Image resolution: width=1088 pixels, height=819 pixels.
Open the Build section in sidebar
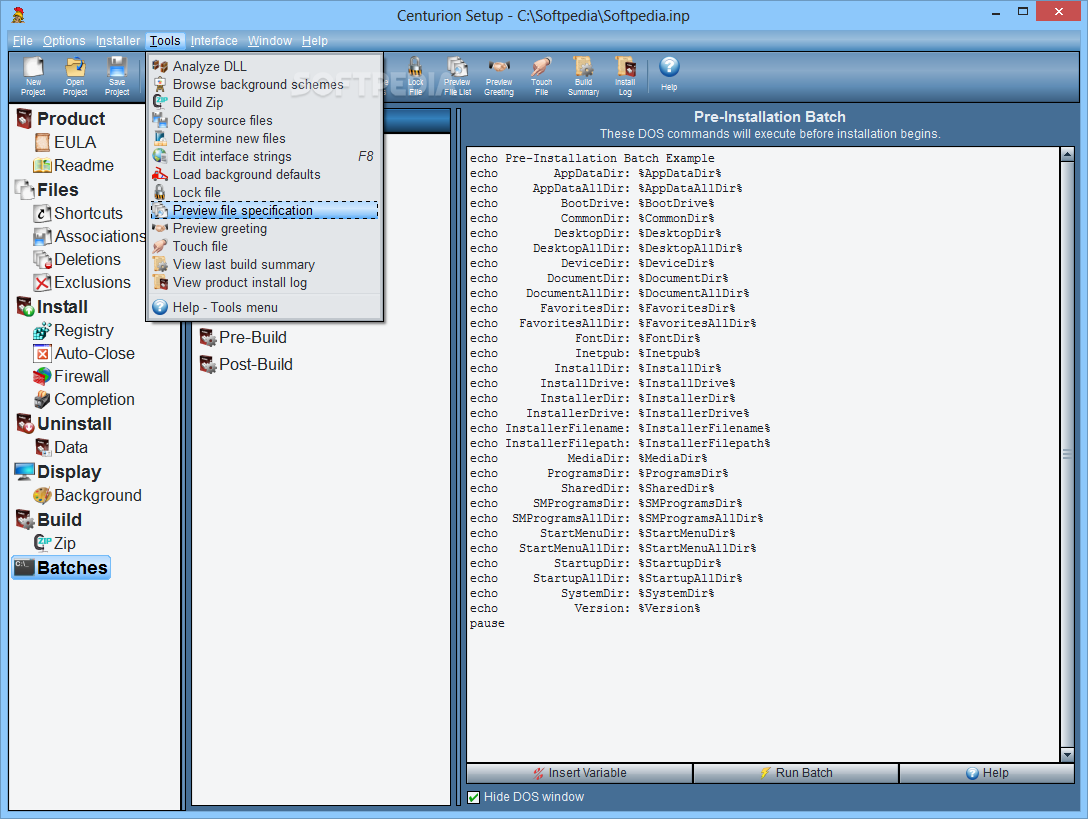point(49,520)
